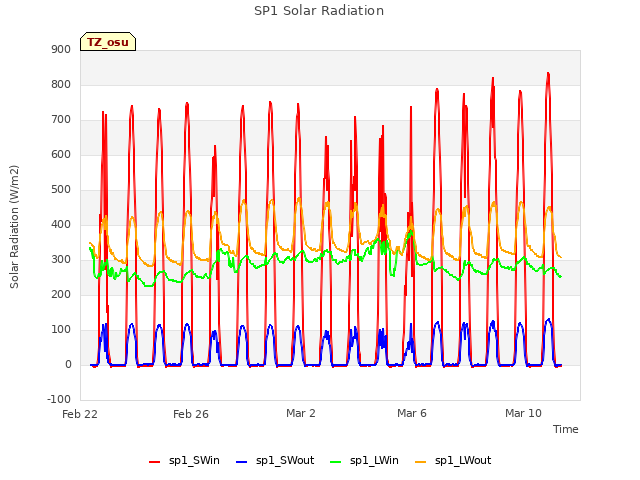Click the Time axis label
Viewport: 640px width, 480px height.
566,429
